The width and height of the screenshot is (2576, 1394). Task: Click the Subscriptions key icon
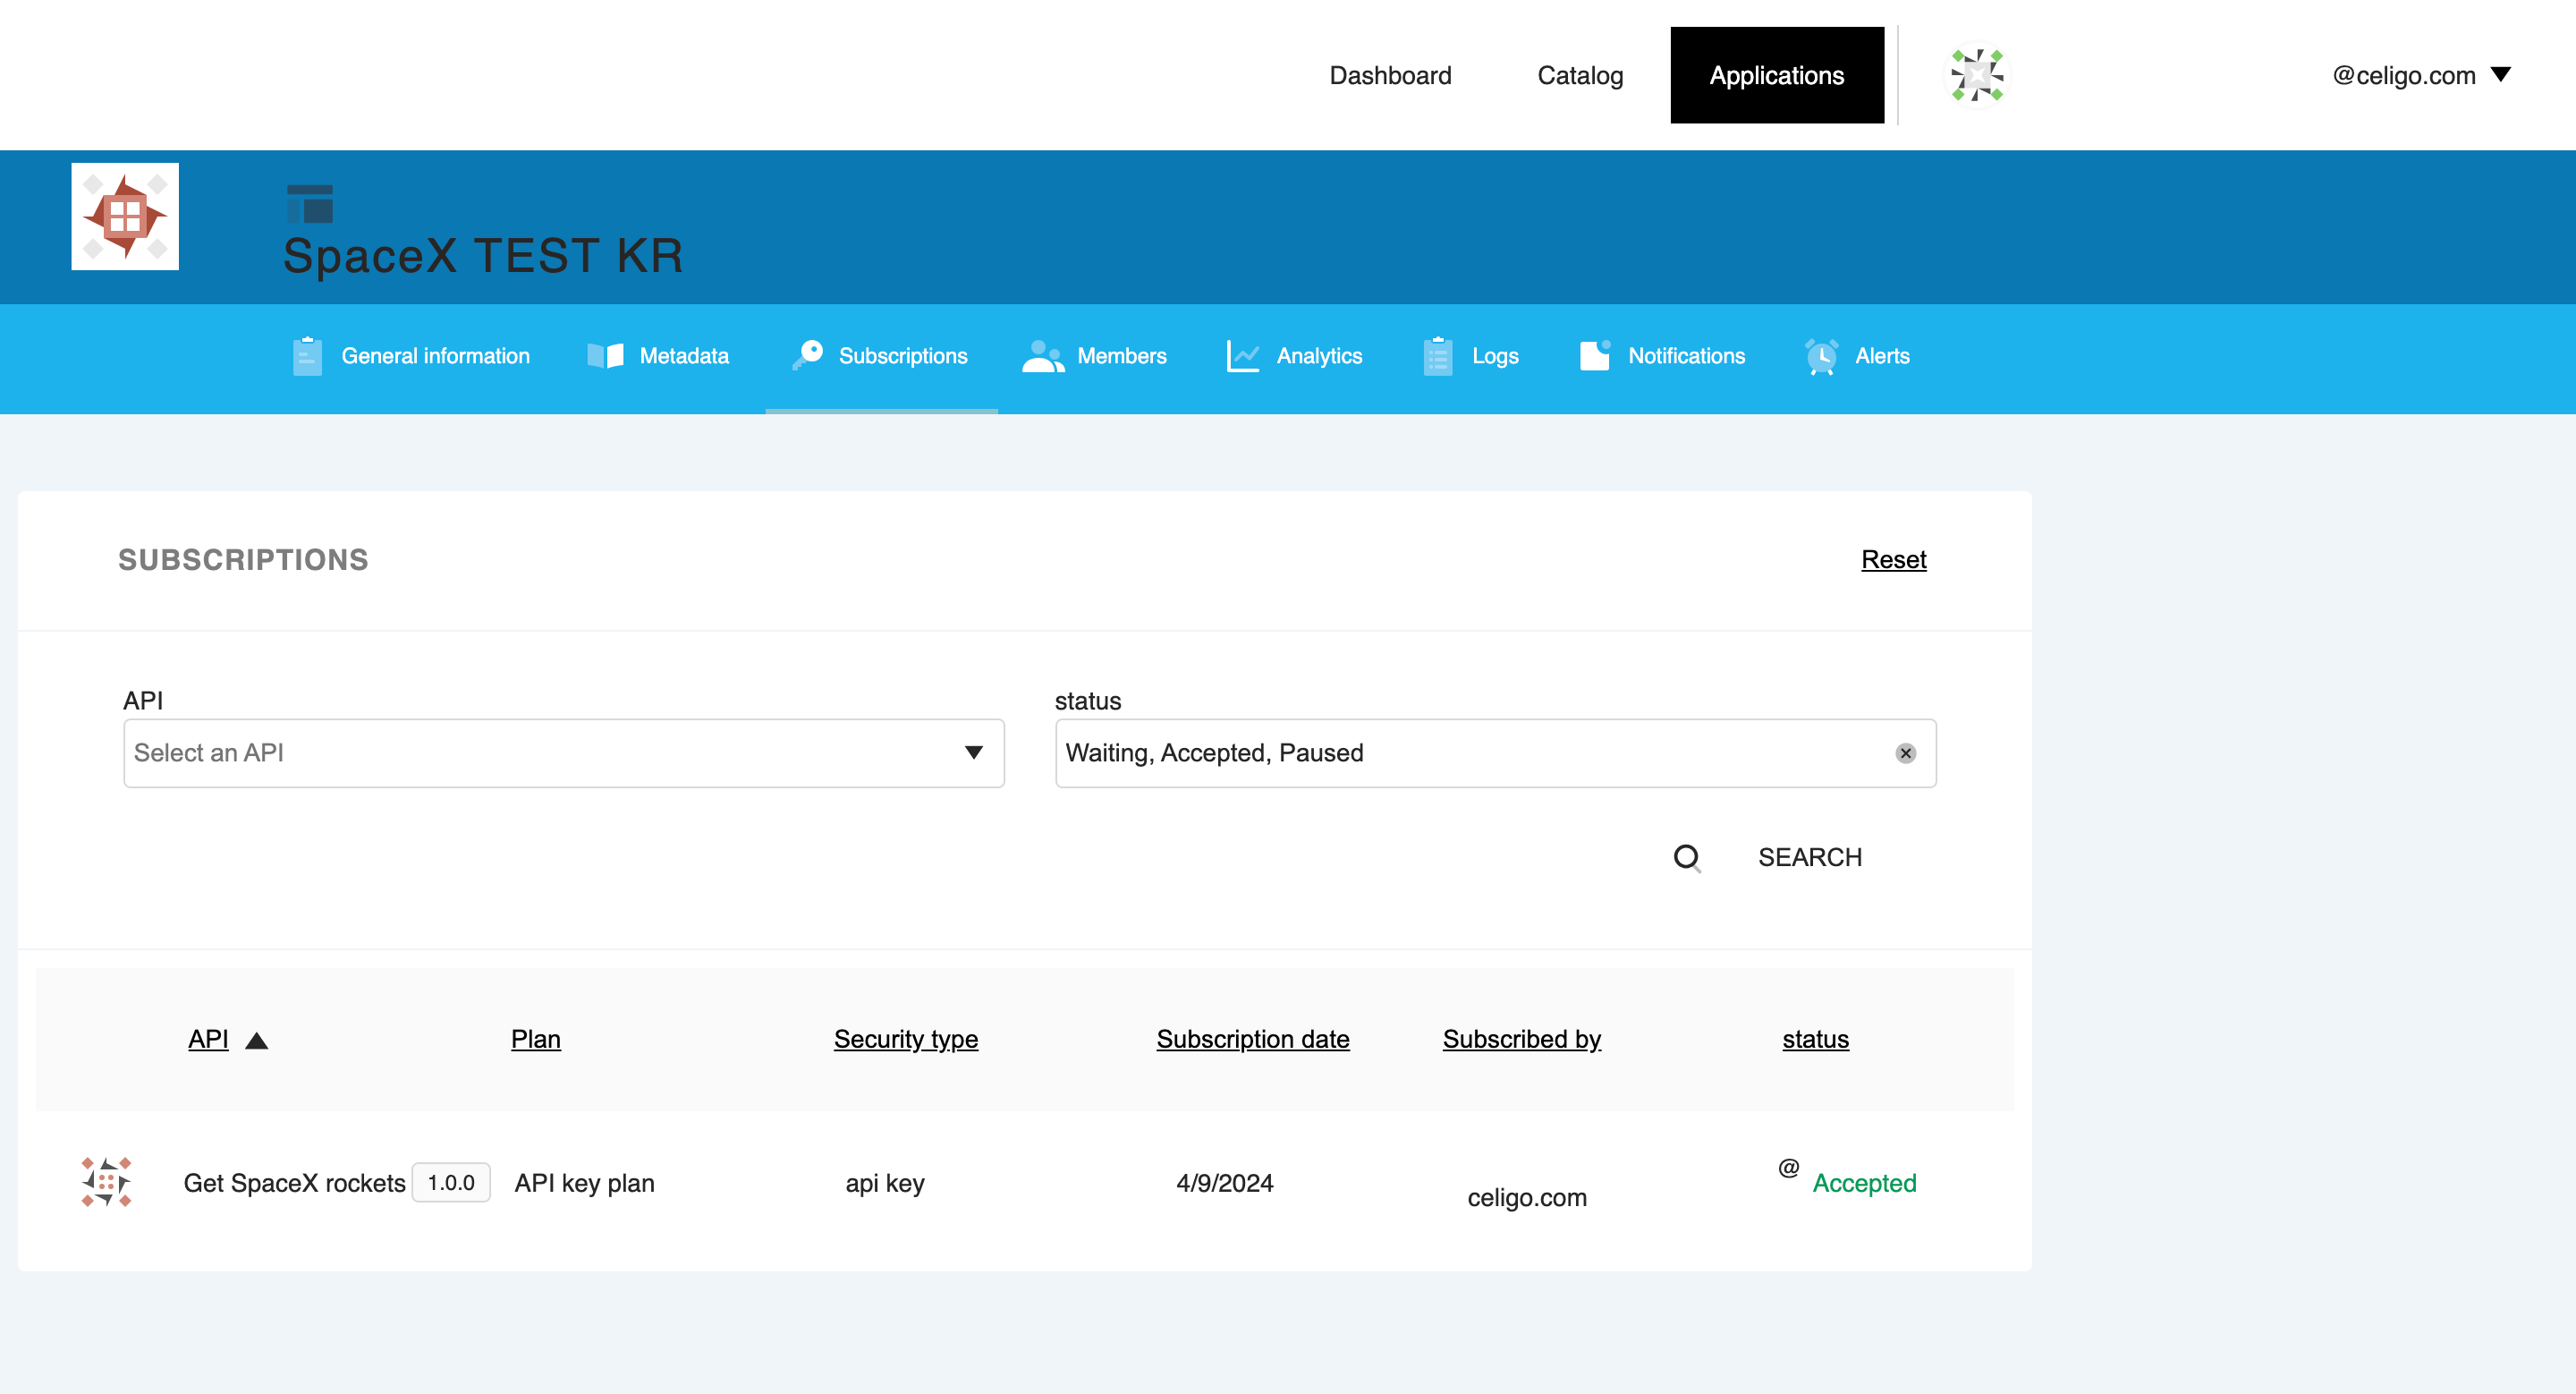point(808,355)
